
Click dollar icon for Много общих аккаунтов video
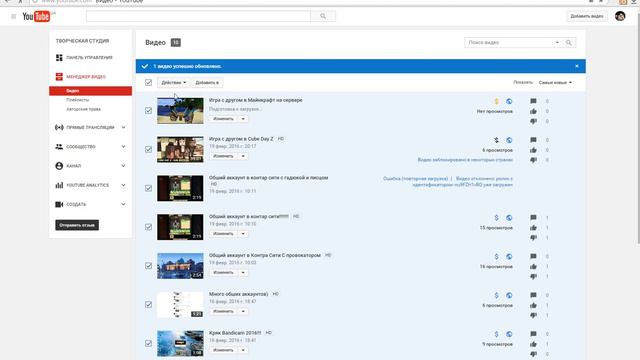pyautogui.click(x=496, y=295)
